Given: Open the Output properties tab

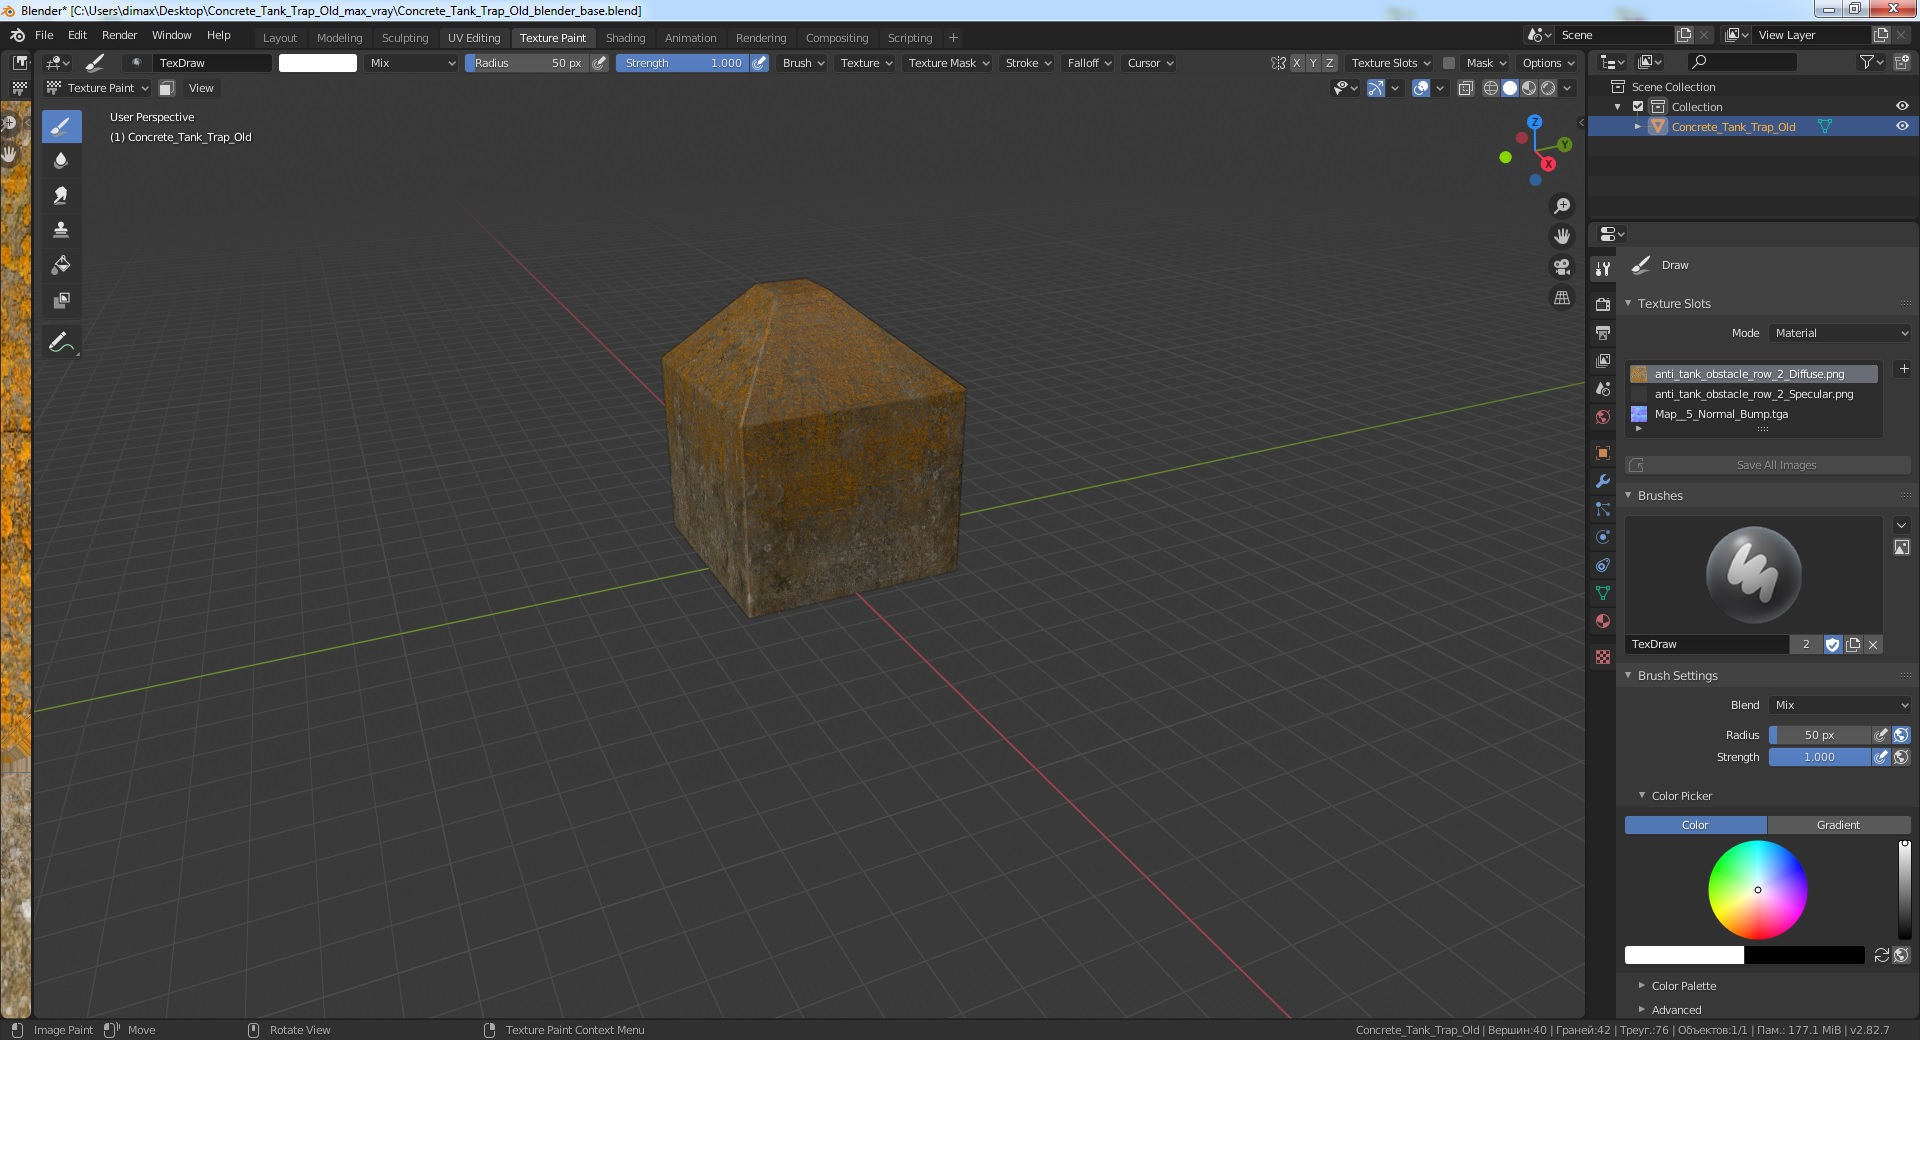Looking at the screenshot, I should 1603,332.
